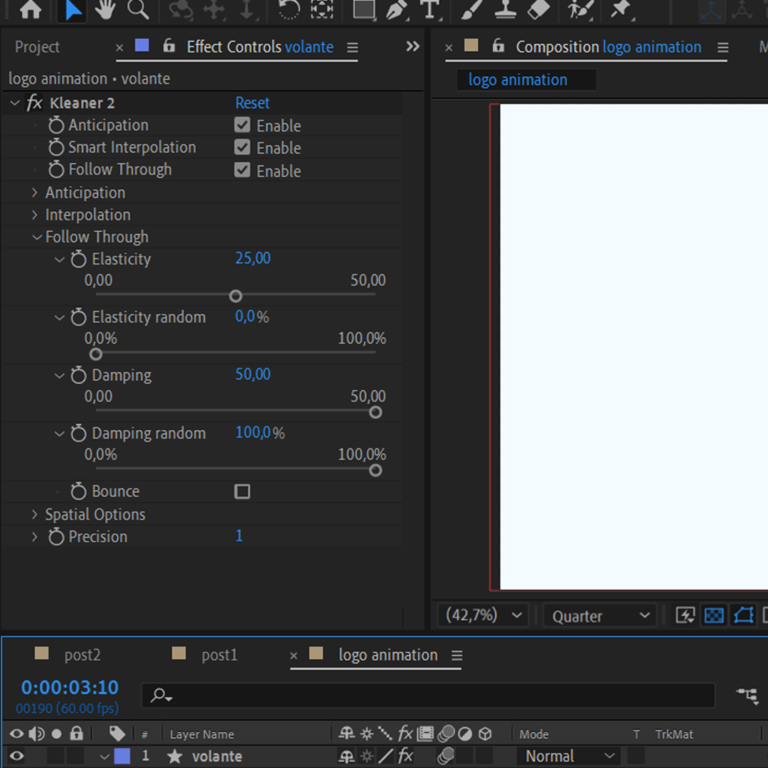768x768 pixels.
Task: Uncheck Smart Interpolation Enable checkbox
Action: point(242,147)
